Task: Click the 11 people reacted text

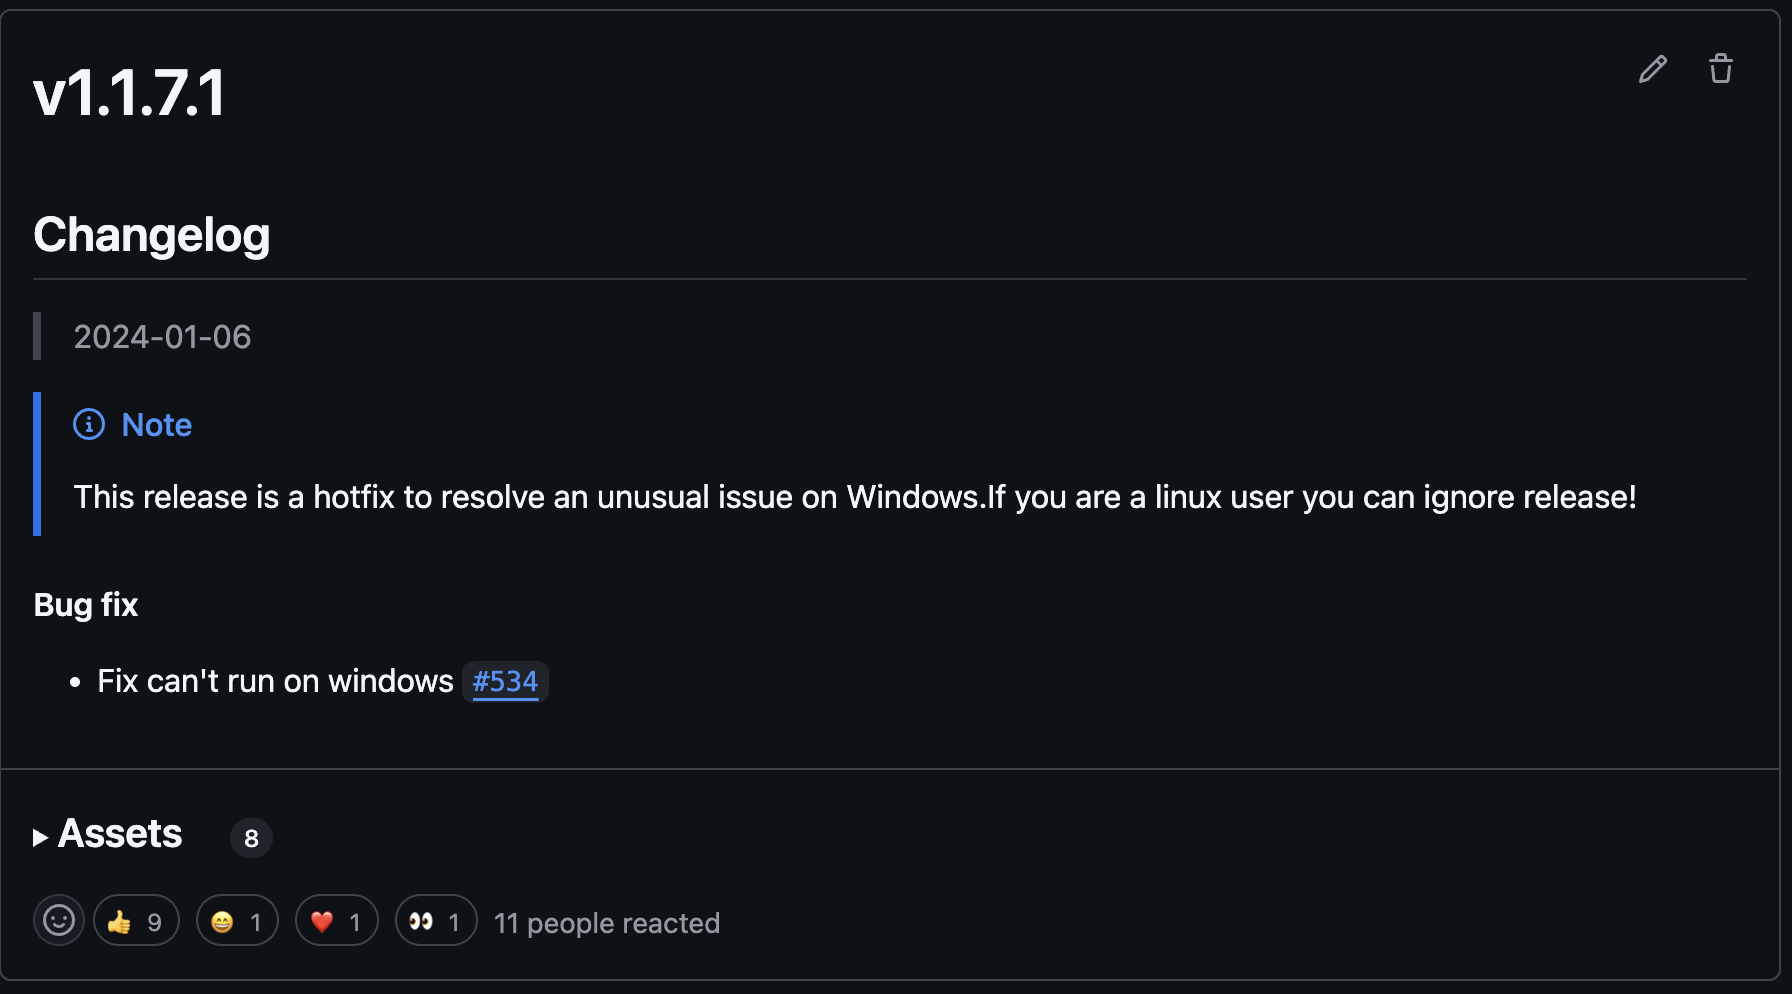Action: point(607,922)
